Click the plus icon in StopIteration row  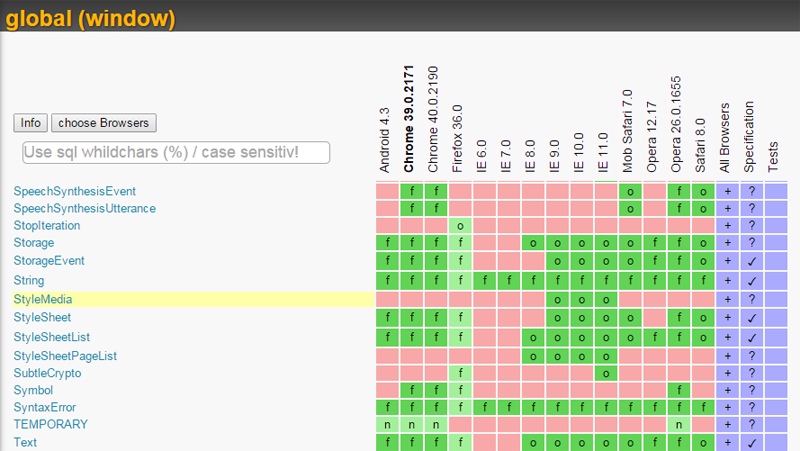(728, 226)
